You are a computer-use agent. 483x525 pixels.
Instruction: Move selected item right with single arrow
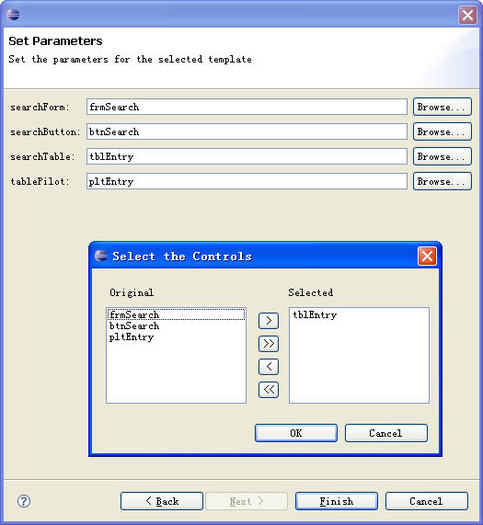point(268,321)
